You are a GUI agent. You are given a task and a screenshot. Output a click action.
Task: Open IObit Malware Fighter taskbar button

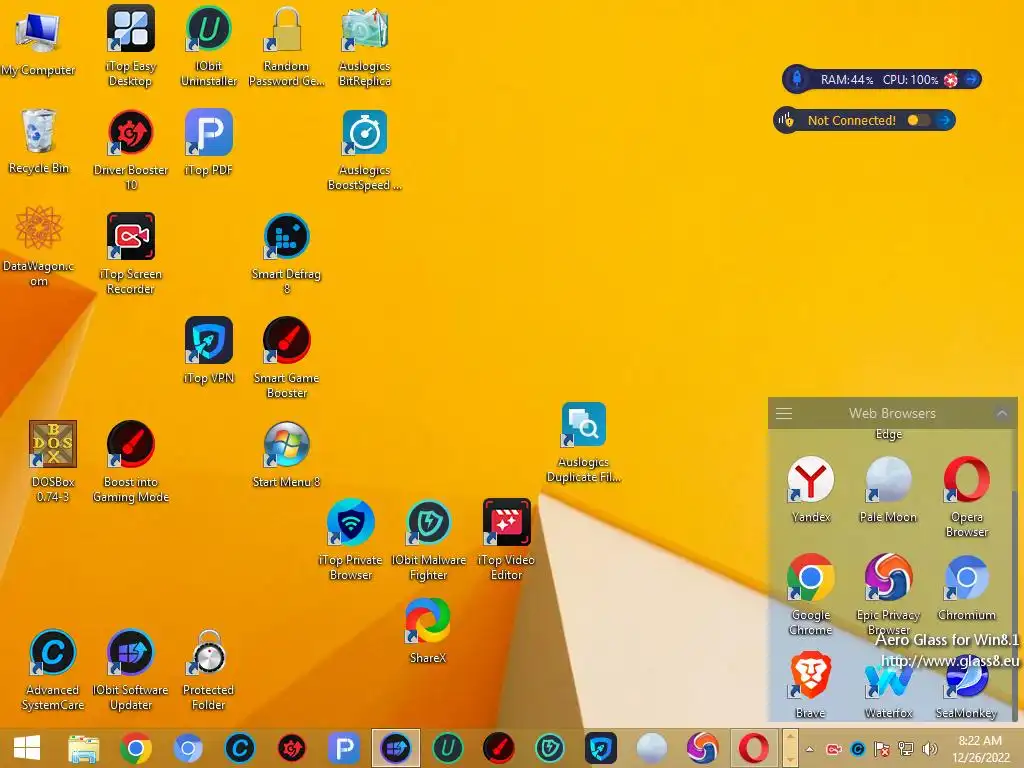(550, 748)
